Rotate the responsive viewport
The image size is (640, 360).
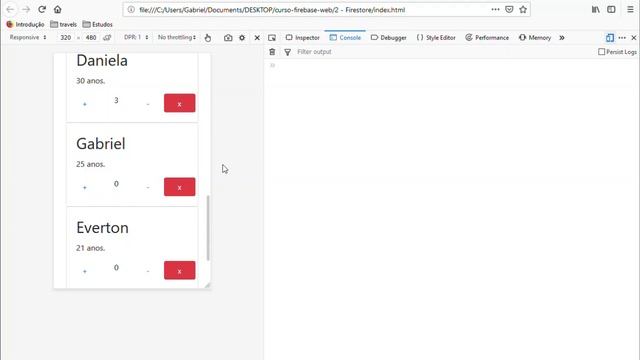[107, 38]
